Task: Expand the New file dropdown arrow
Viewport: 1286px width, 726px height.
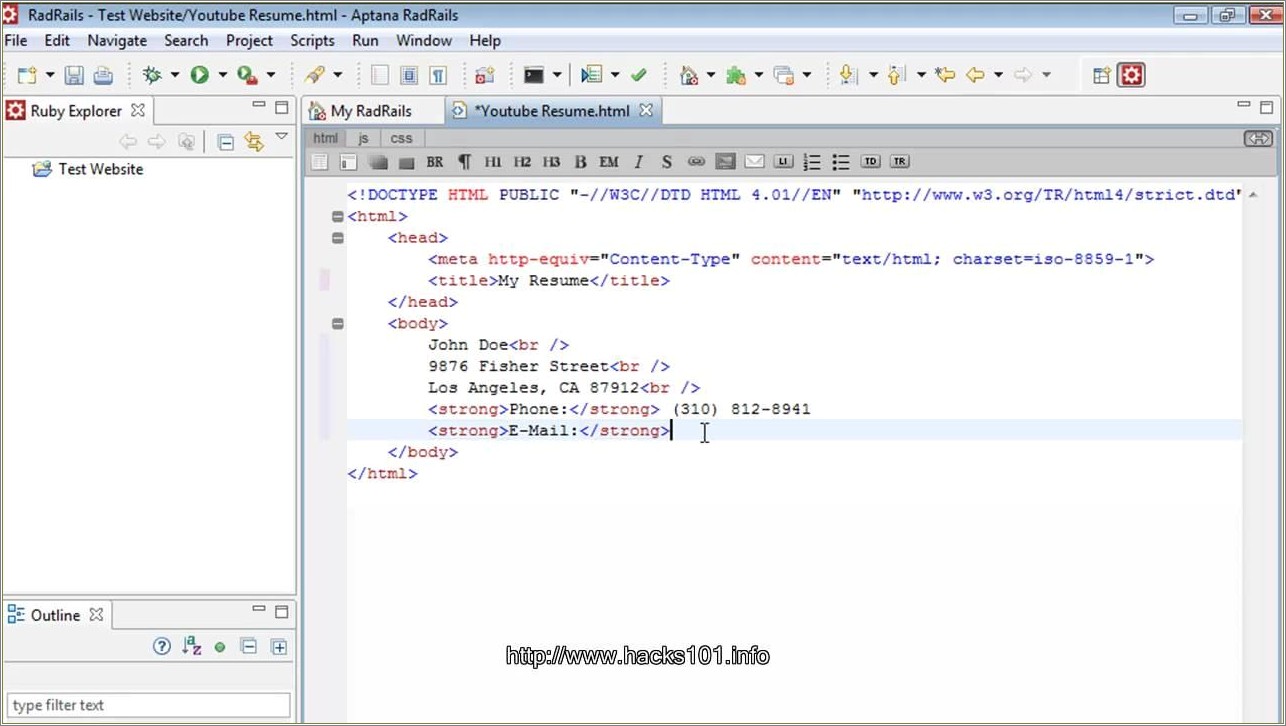Action: tap(49, 75)
